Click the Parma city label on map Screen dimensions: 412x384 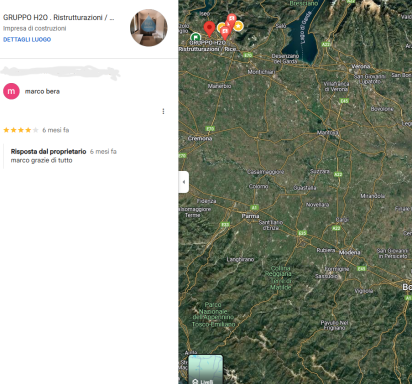coord(250,216)
